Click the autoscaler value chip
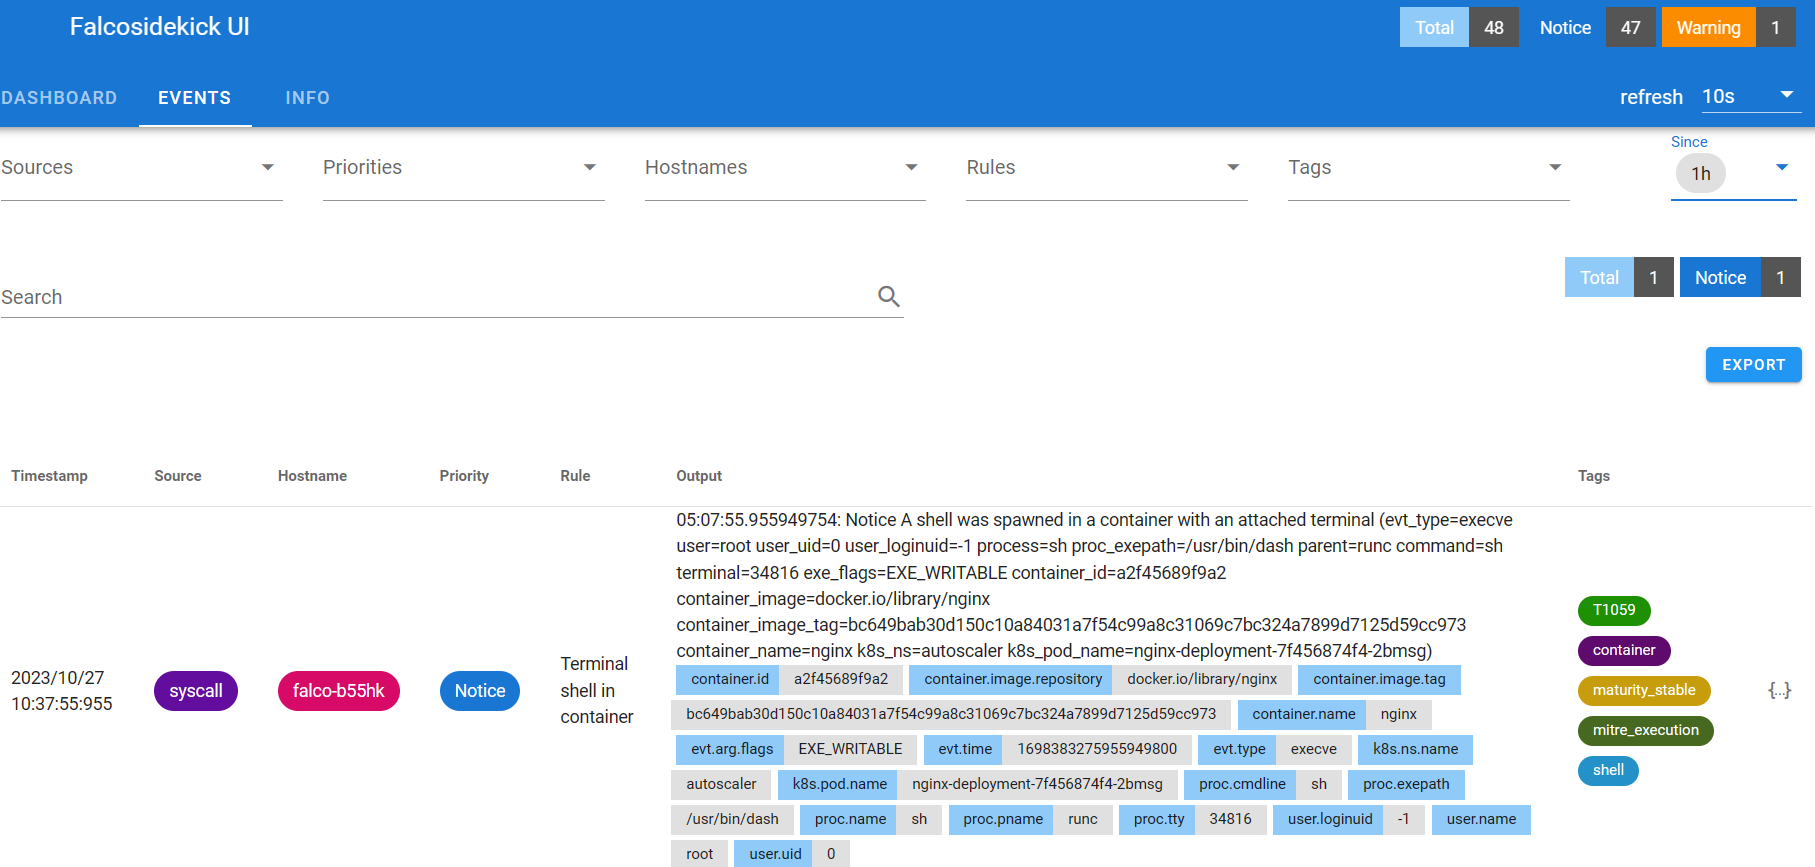This screenshot has width=1815, height=867. pyautogui.click(x=721, y=784)
